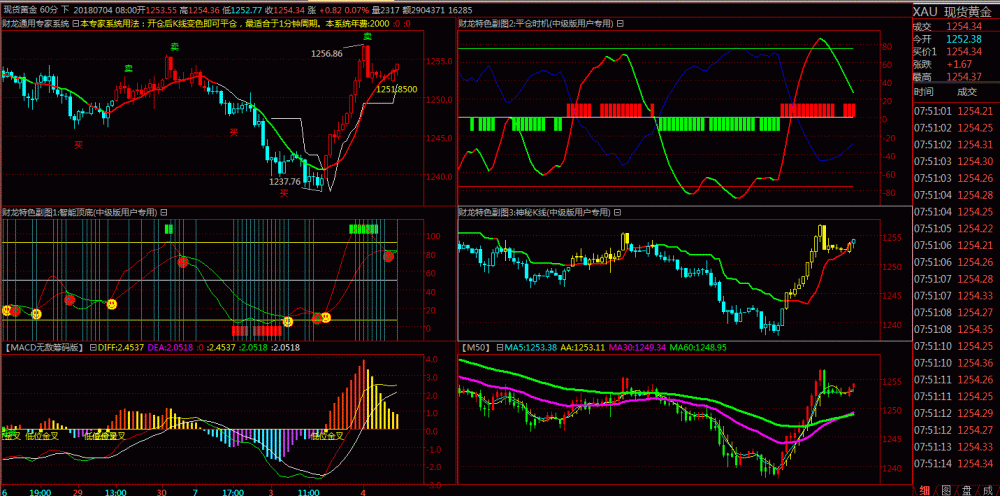
Task: Click the 60分 period label
Action: tap(50, 10)
